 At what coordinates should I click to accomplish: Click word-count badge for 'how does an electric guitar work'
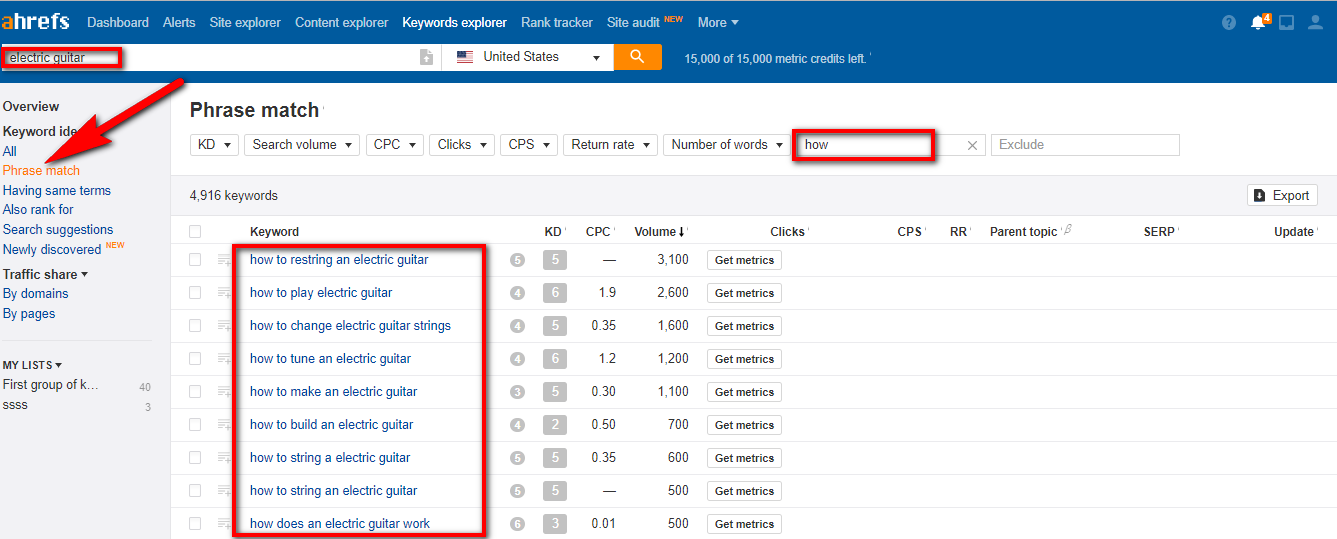517,524
